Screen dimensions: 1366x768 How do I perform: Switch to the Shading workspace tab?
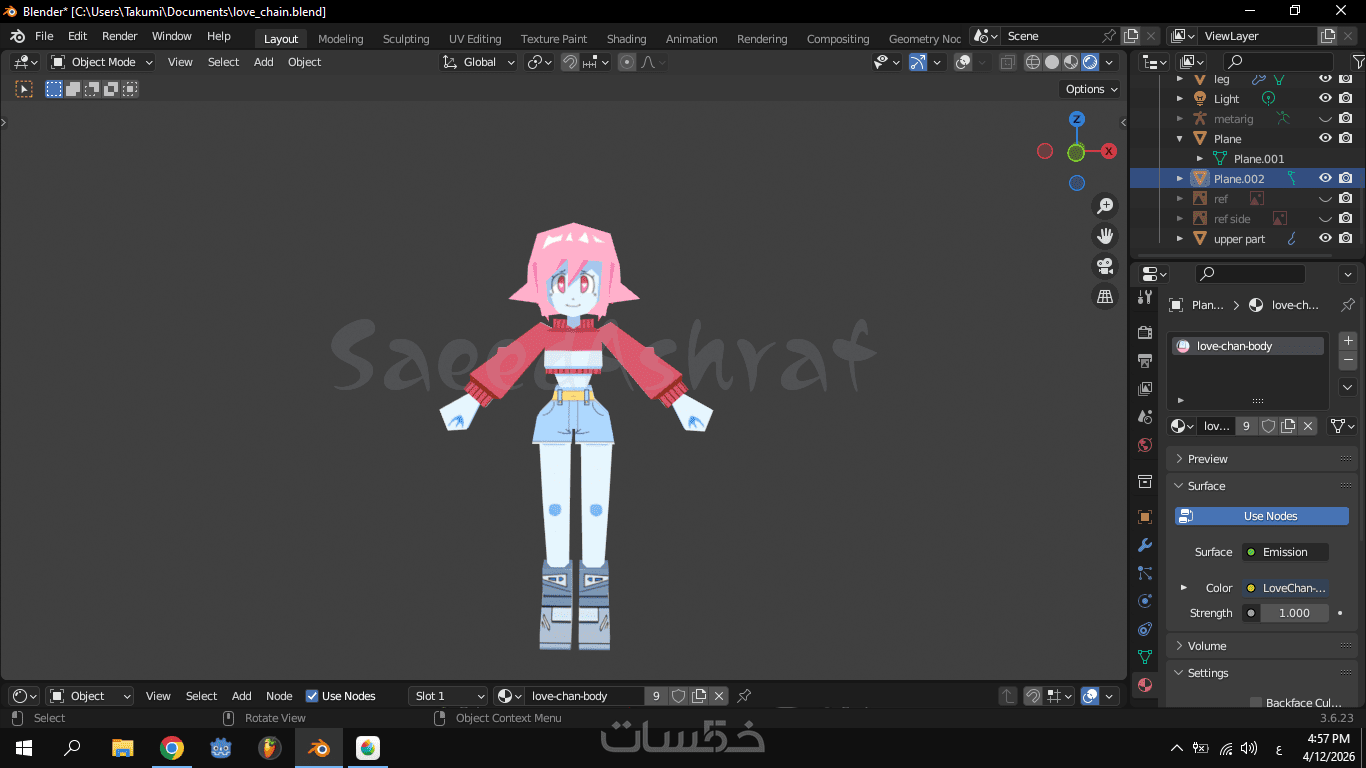pos(626,39)
